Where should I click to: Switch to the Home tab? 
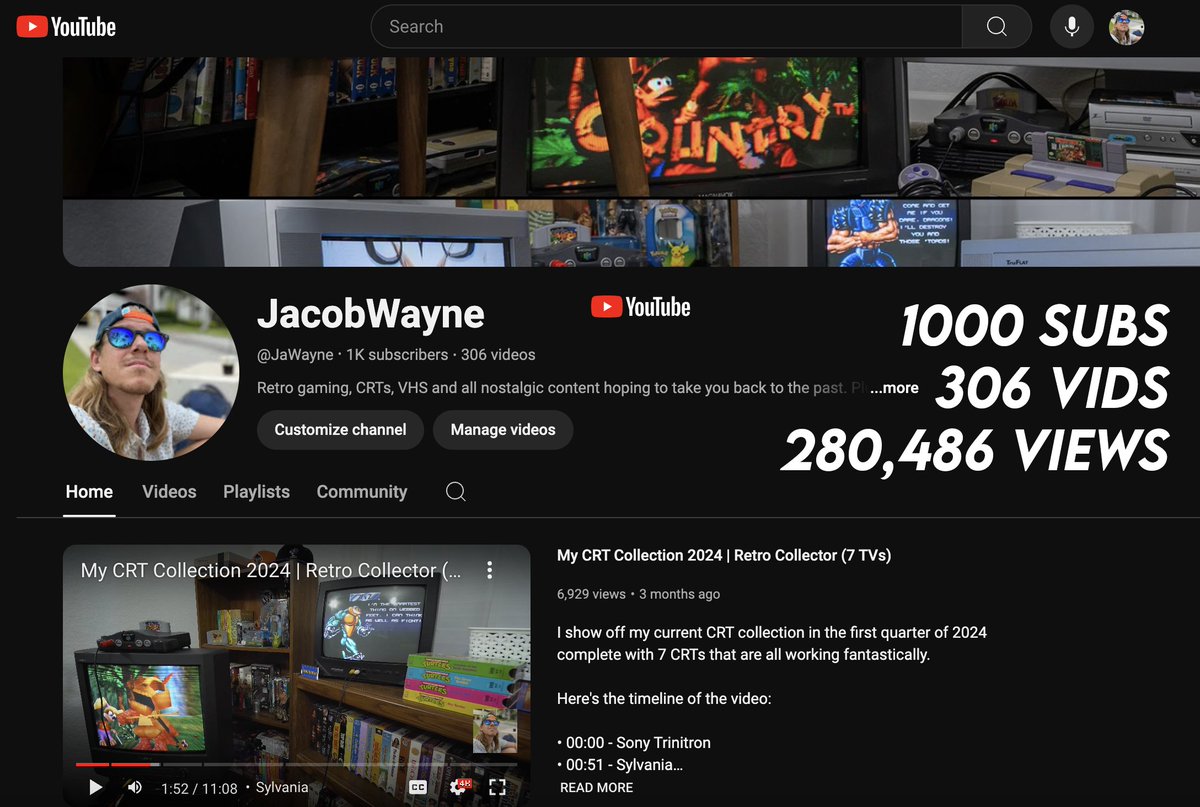pos(89,492)
